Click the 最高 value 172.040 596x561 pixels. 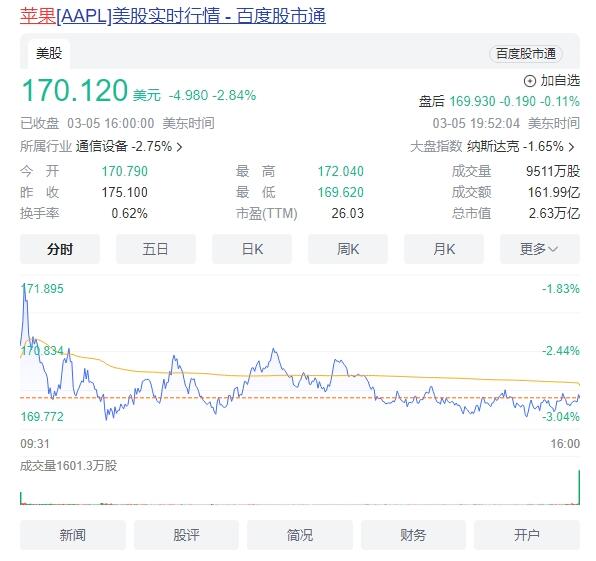tap(341, 171)
